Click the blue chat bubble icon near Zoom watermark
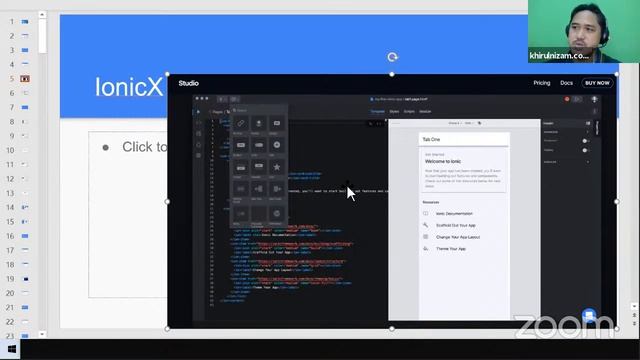640x360 pixels. (x=589, y=315)
